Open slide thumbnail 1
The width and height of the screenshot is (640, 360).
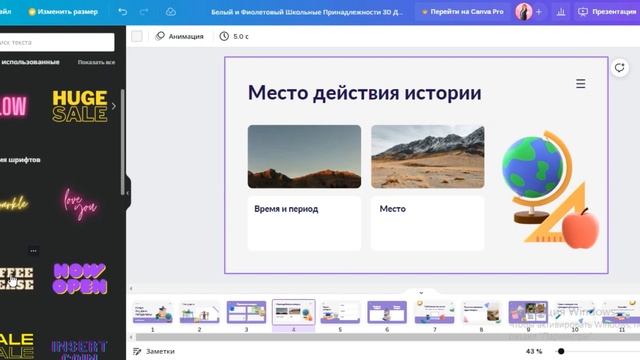click(153, 312)
